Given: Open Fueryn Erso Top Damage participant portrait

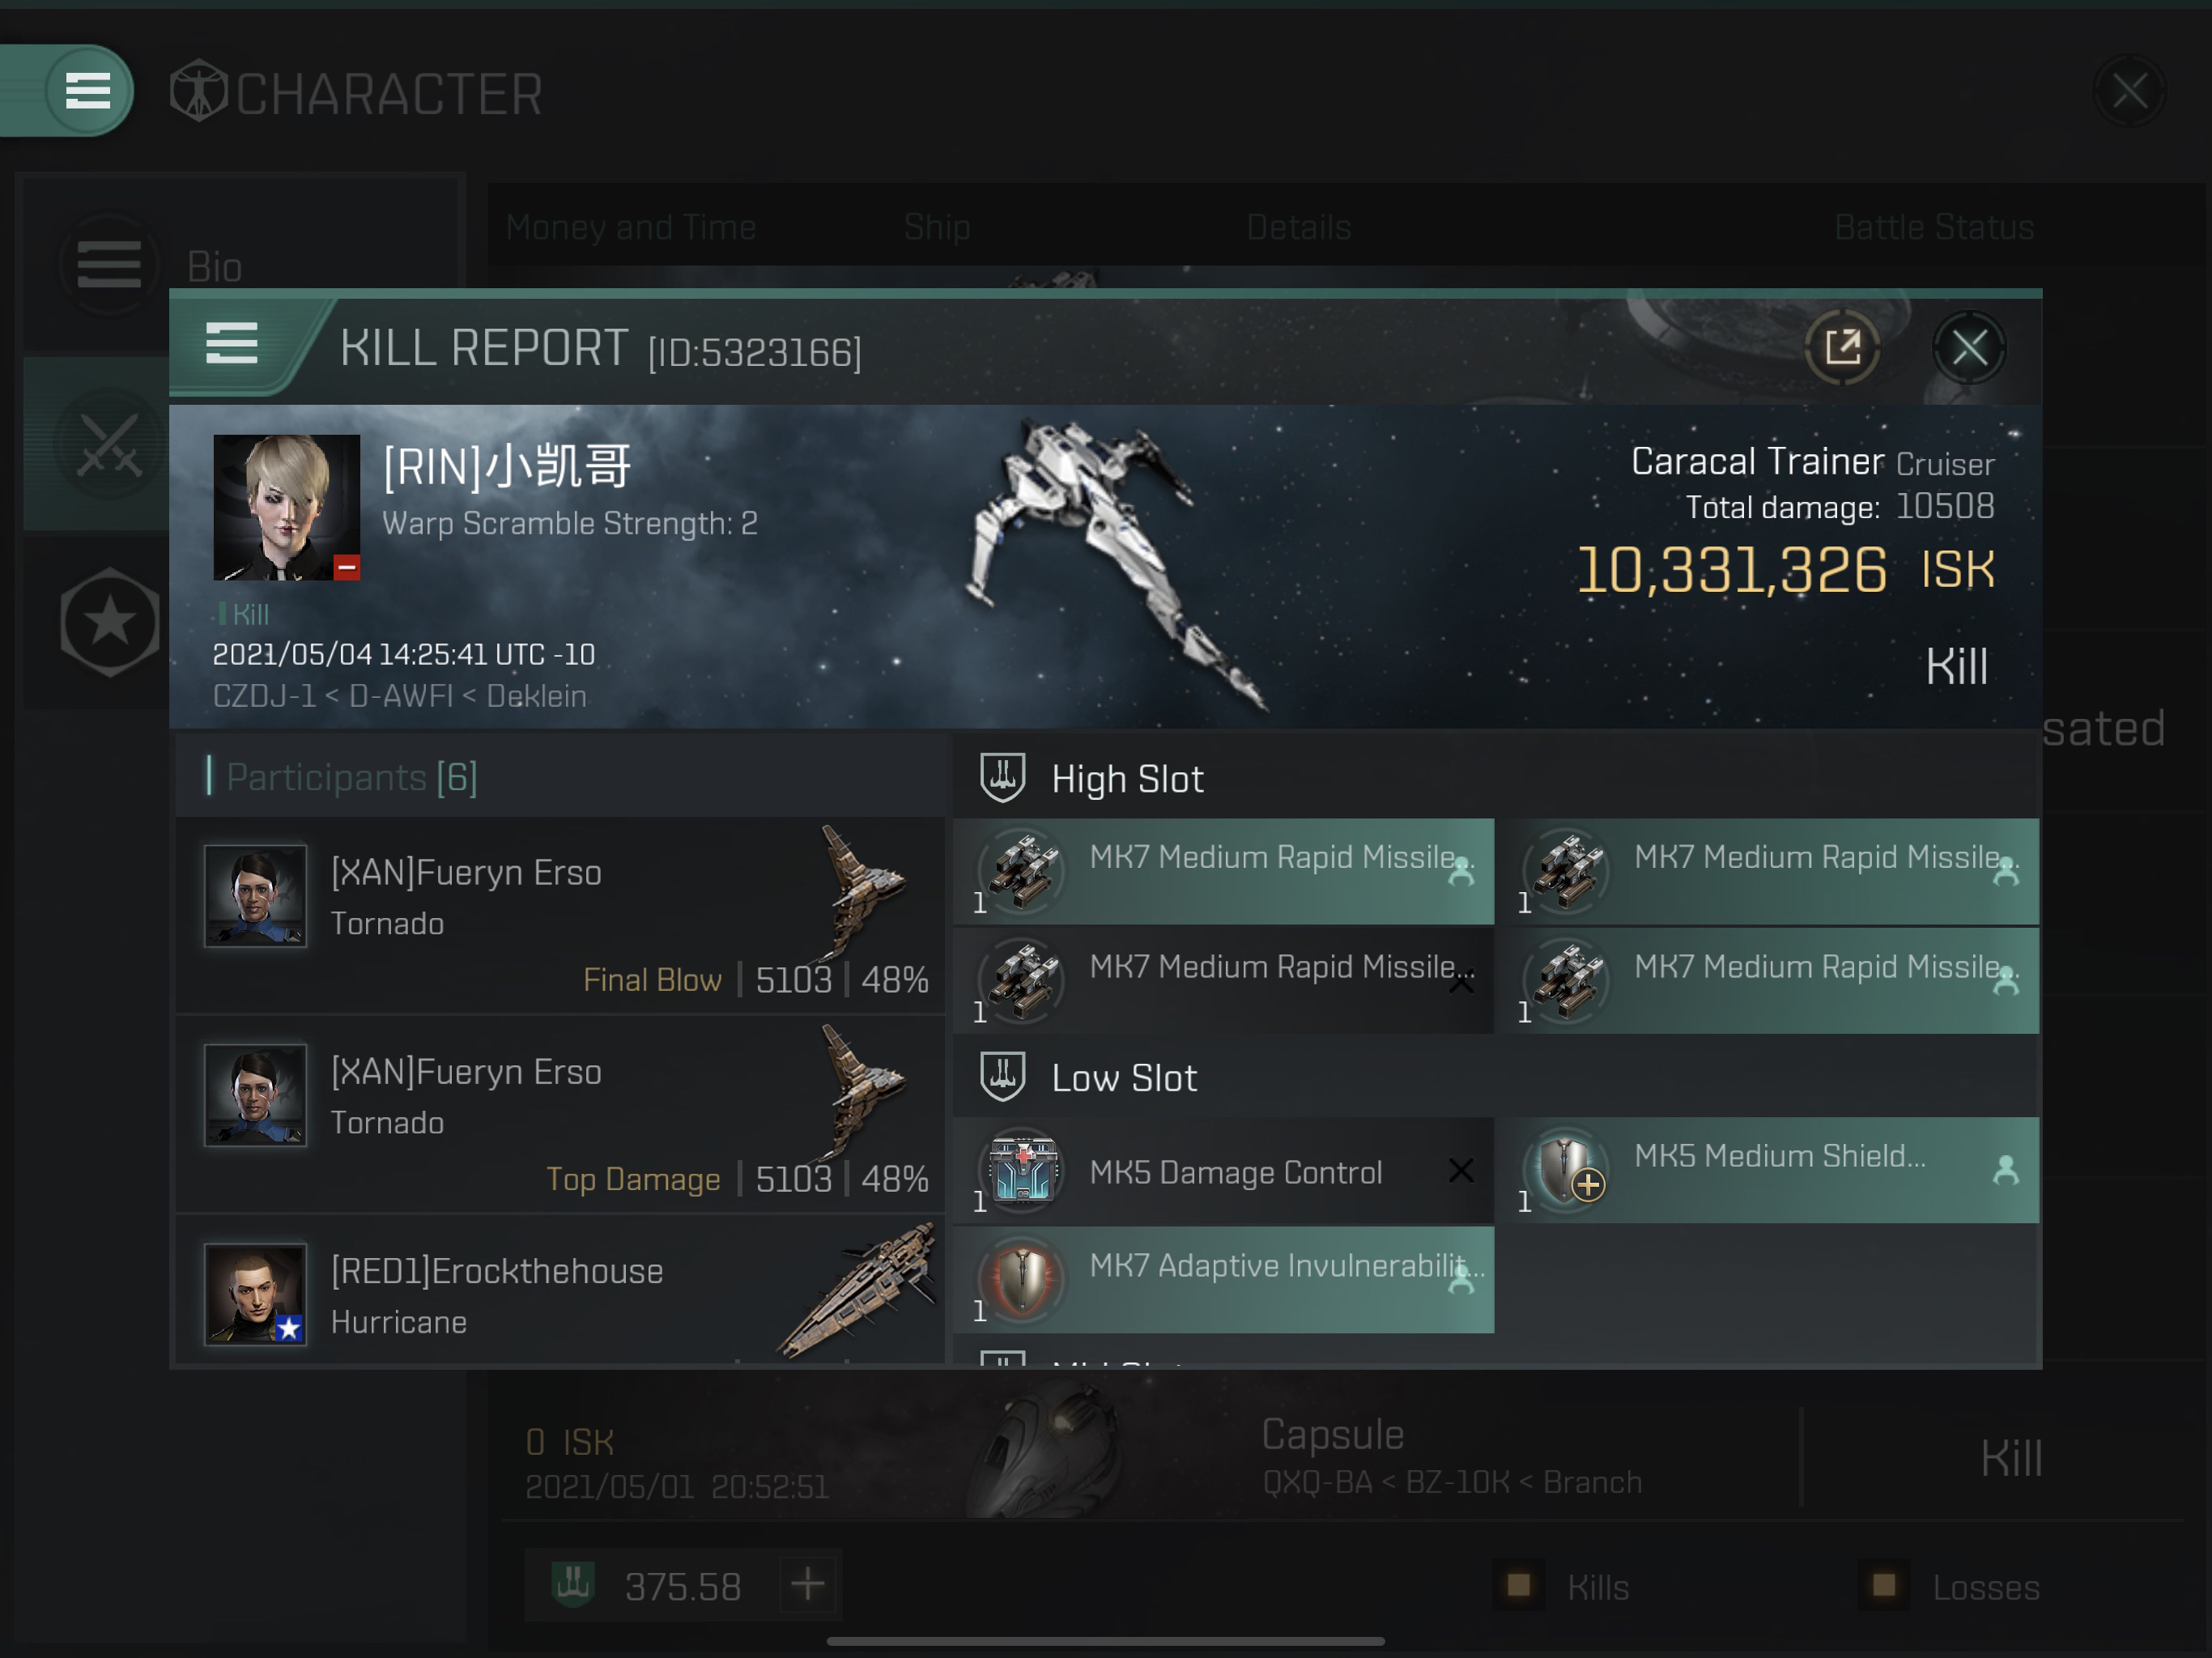Looking at the screenshot, I should 255,1095.
